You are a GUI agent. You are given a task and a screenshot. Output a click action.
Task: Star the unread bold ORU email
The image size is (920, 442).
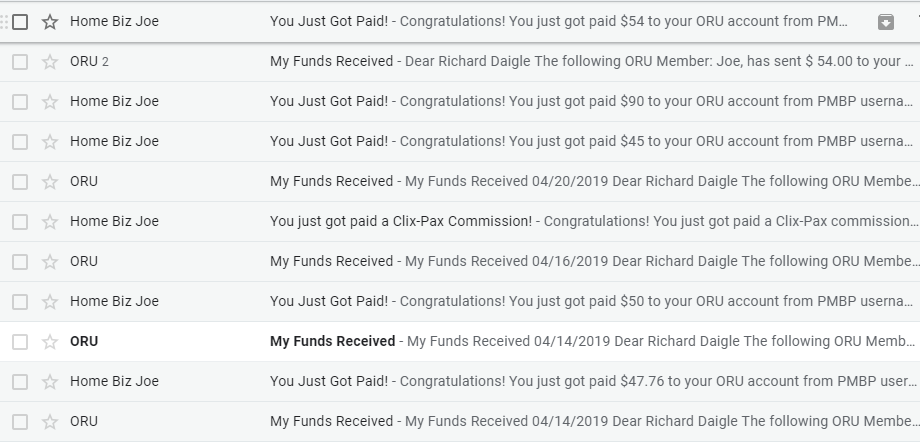coord(50,342)
